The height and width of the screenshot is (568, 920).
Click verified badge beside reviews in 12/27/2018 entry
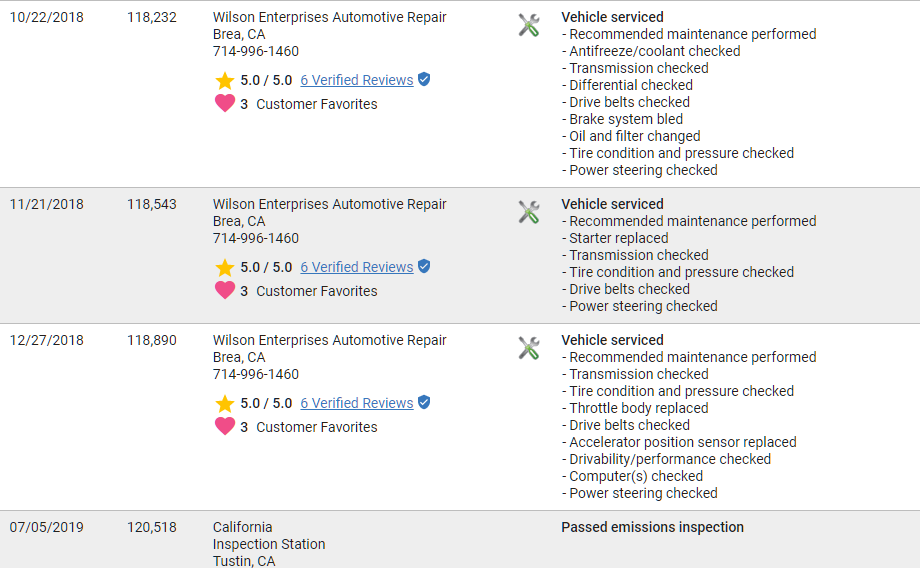[x=424, y=402]
